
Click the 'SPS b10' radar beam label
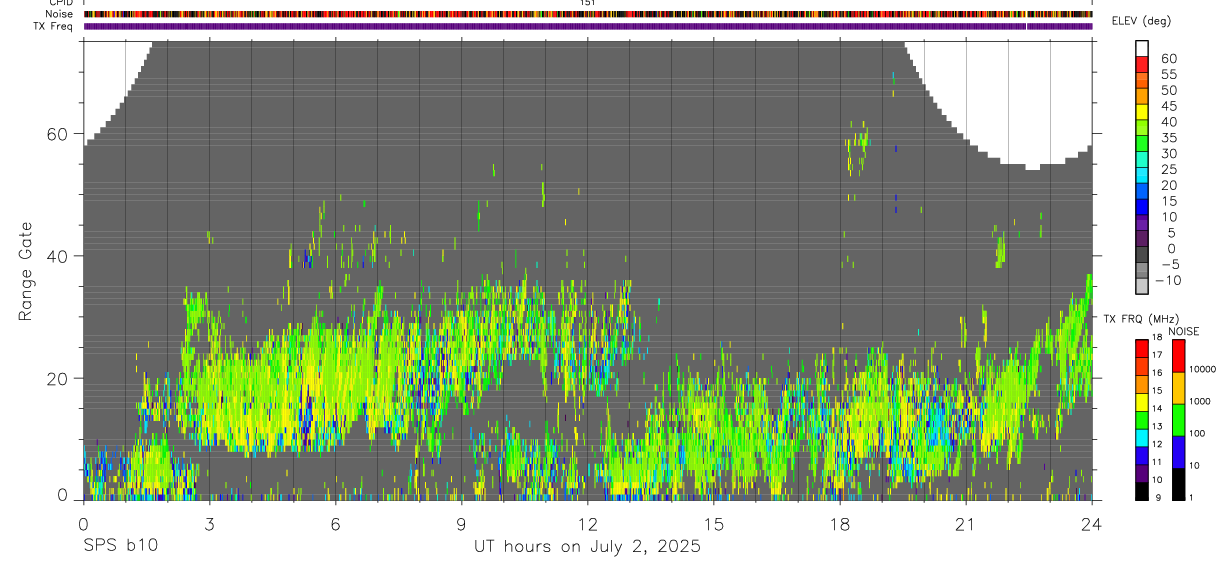pos(120,547)
